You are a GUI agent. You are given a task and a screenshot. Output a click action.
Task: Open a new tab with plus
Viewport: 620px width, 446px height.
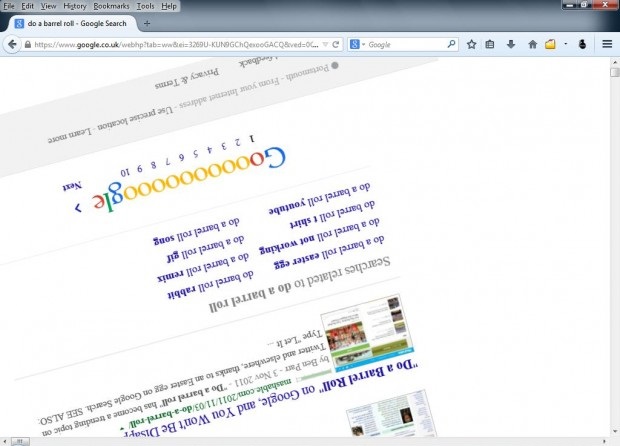point(147,23)
